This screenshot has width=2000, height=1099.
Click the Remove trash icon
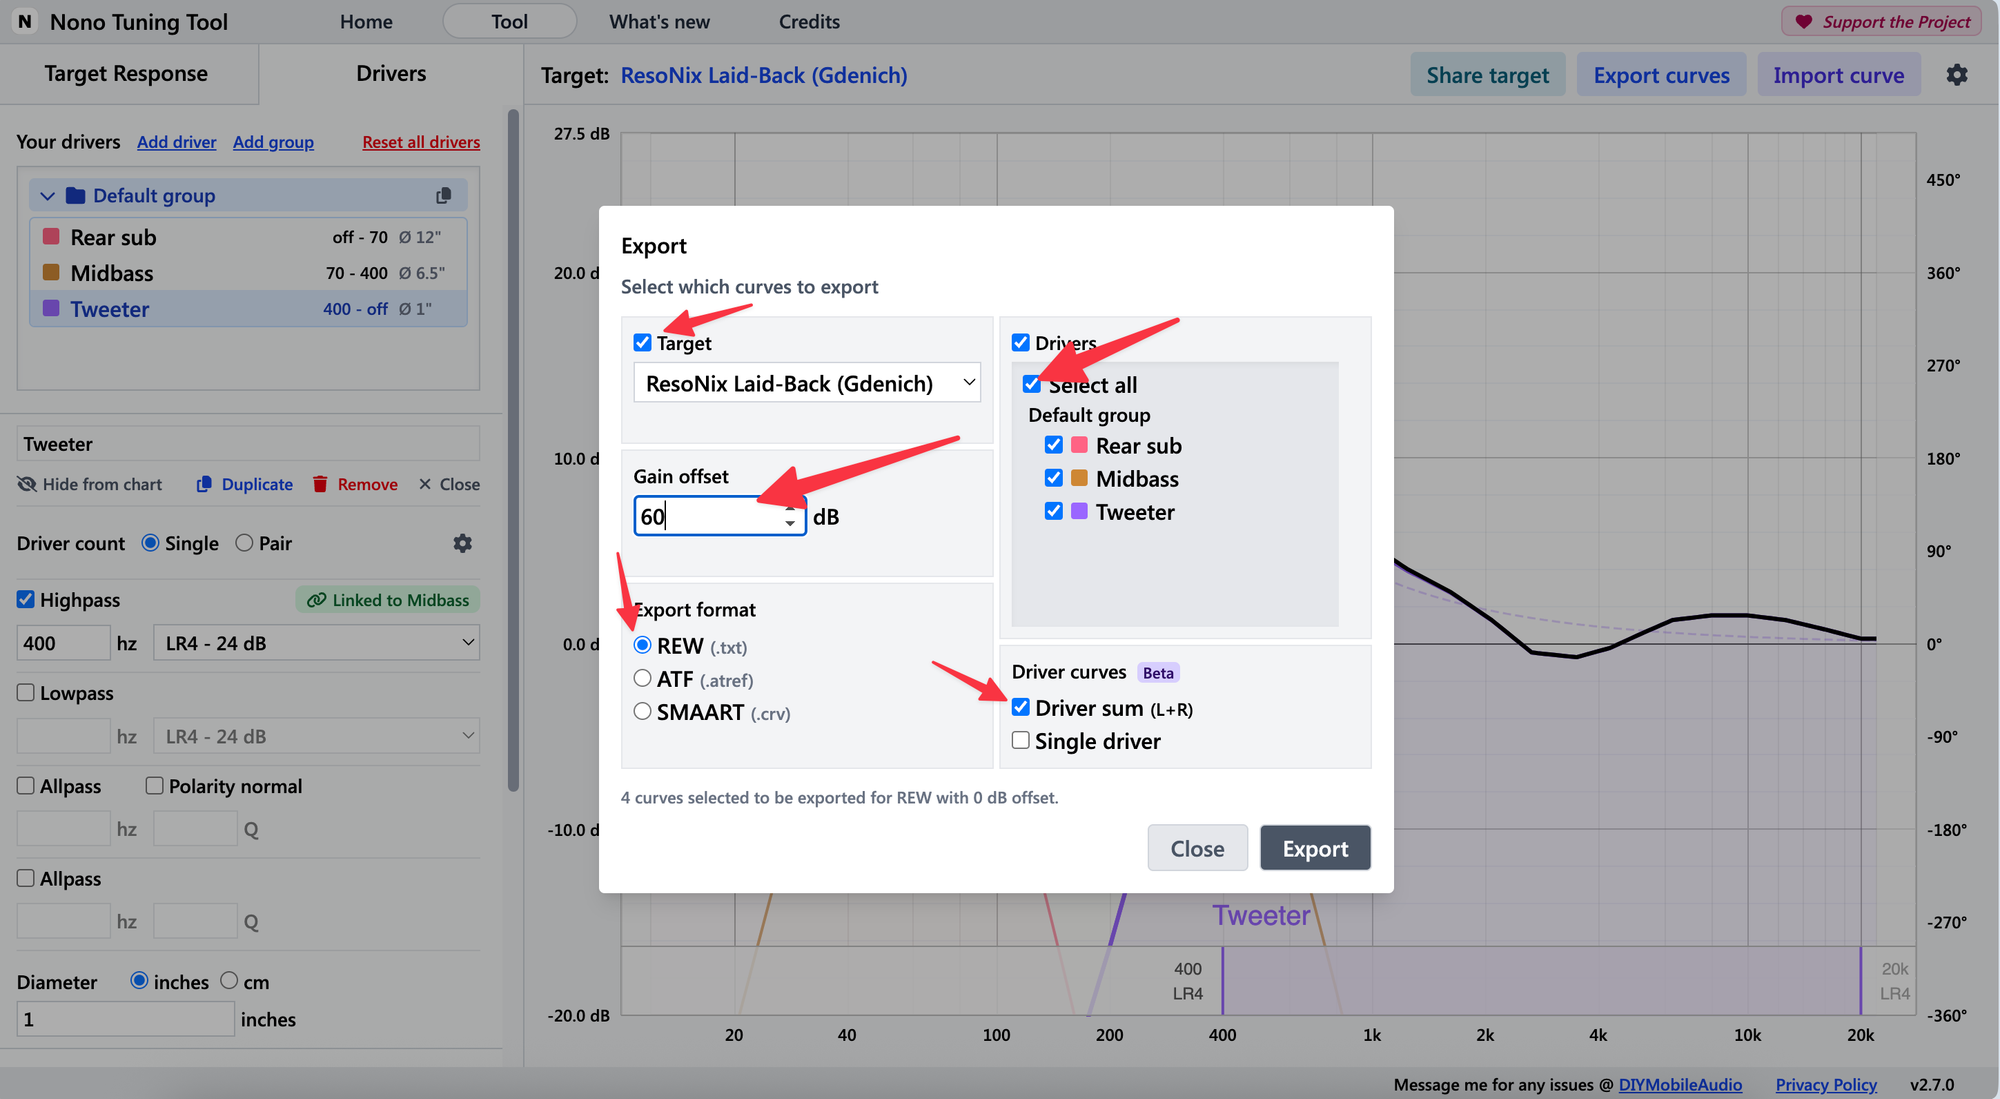point(320,484)
